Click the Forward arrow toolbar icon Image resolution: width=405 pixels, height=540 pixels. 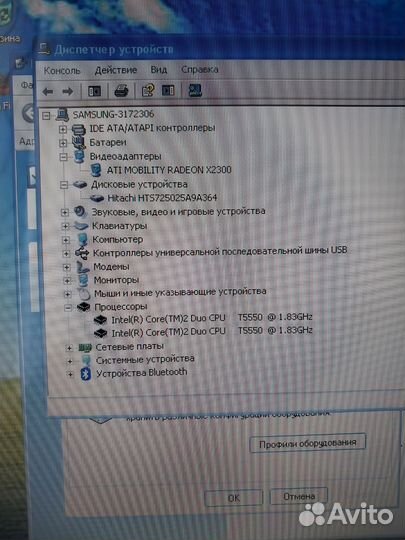68,92
